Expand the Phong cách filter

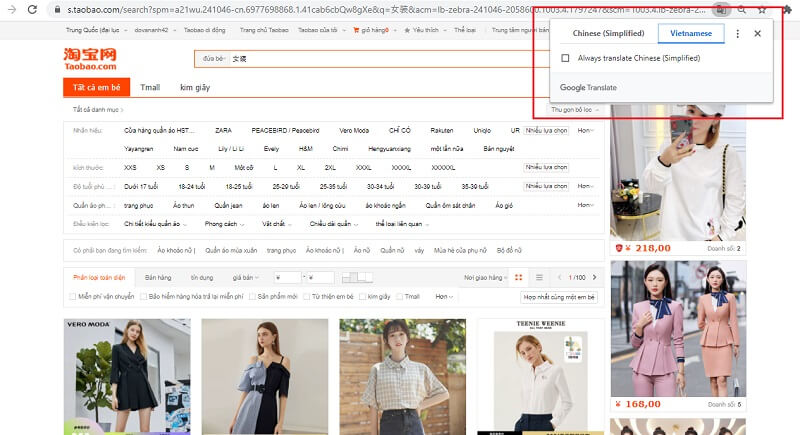pyautogui.click(x=224, y=224)
